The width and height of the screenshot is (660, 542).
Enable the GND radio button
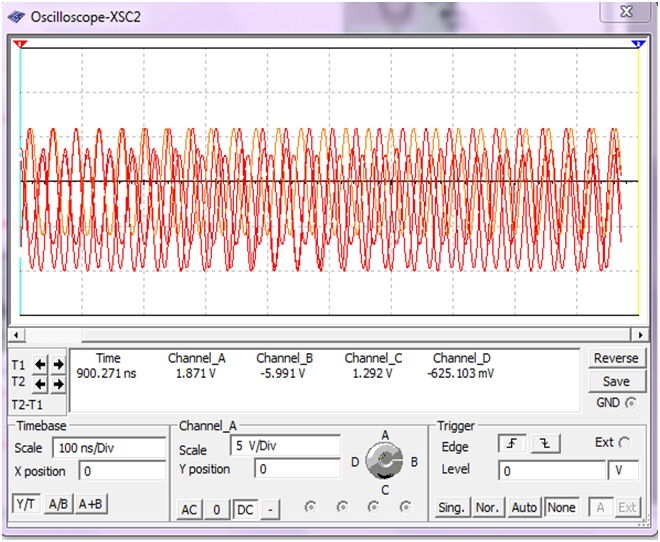(x=630, y=403)
